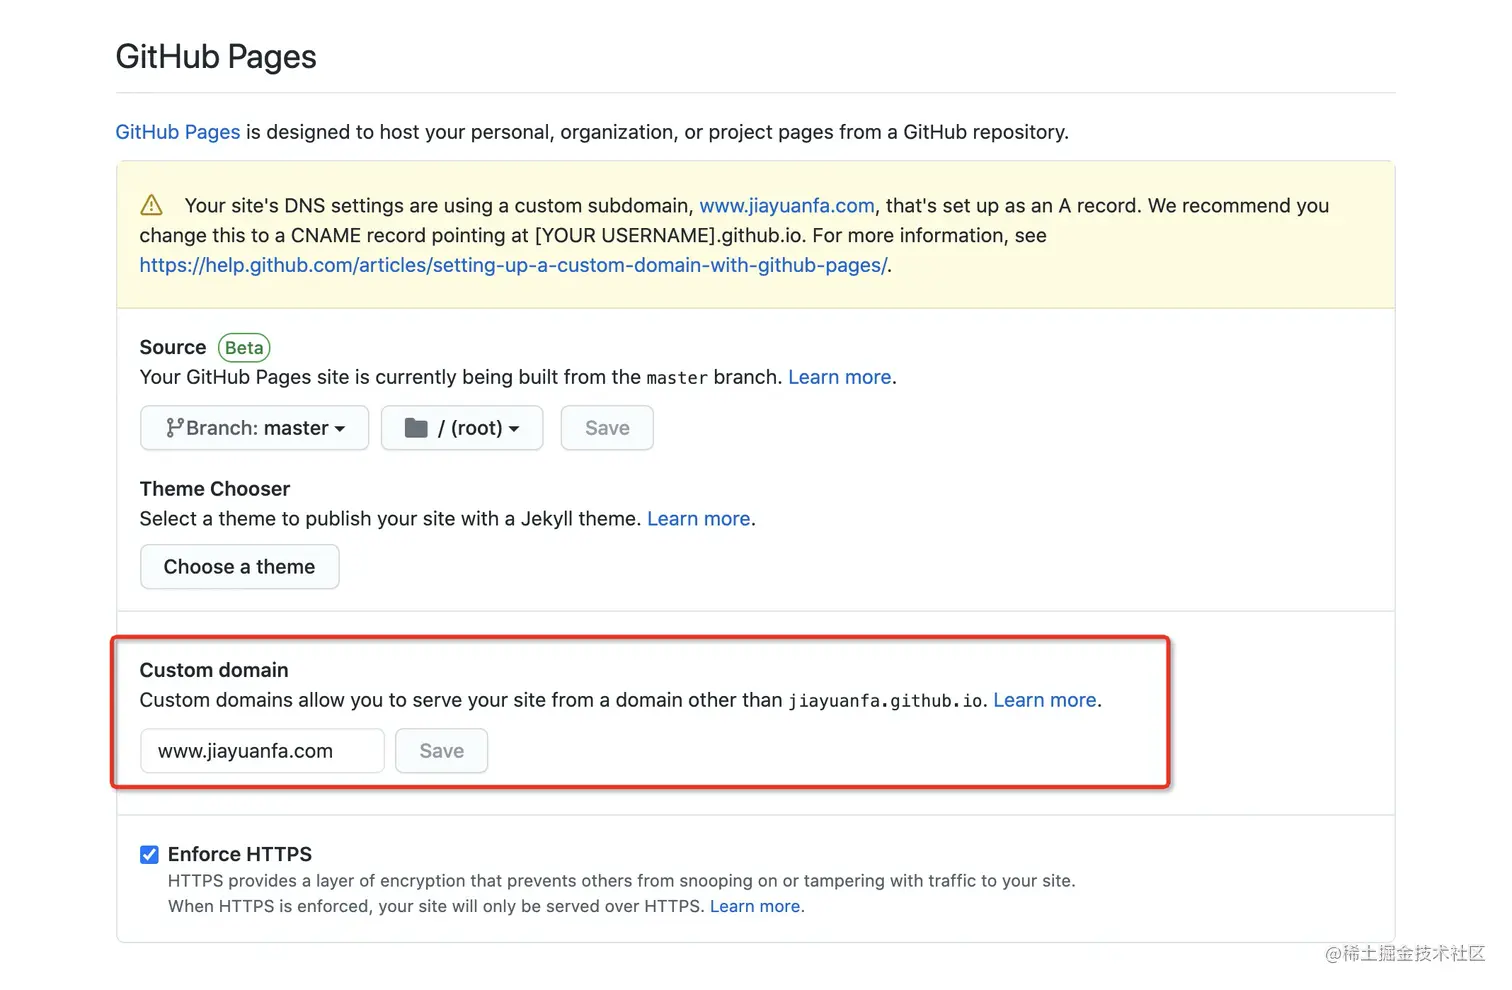This screenshot has height=990, width=1512.
Task: Open the help.github.com custom domain article link
Action: (x=513, y=265)
